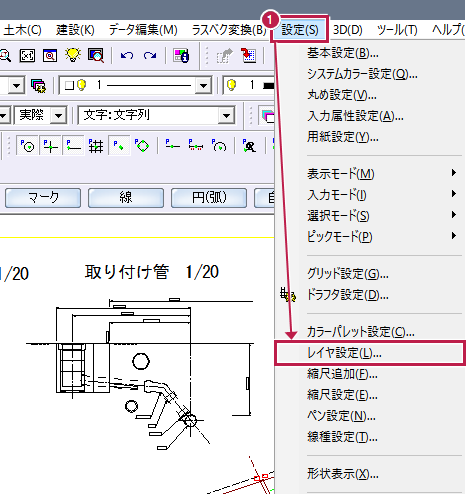Click the 取り付け管 1/20 drawing title

tap(152, 272)
